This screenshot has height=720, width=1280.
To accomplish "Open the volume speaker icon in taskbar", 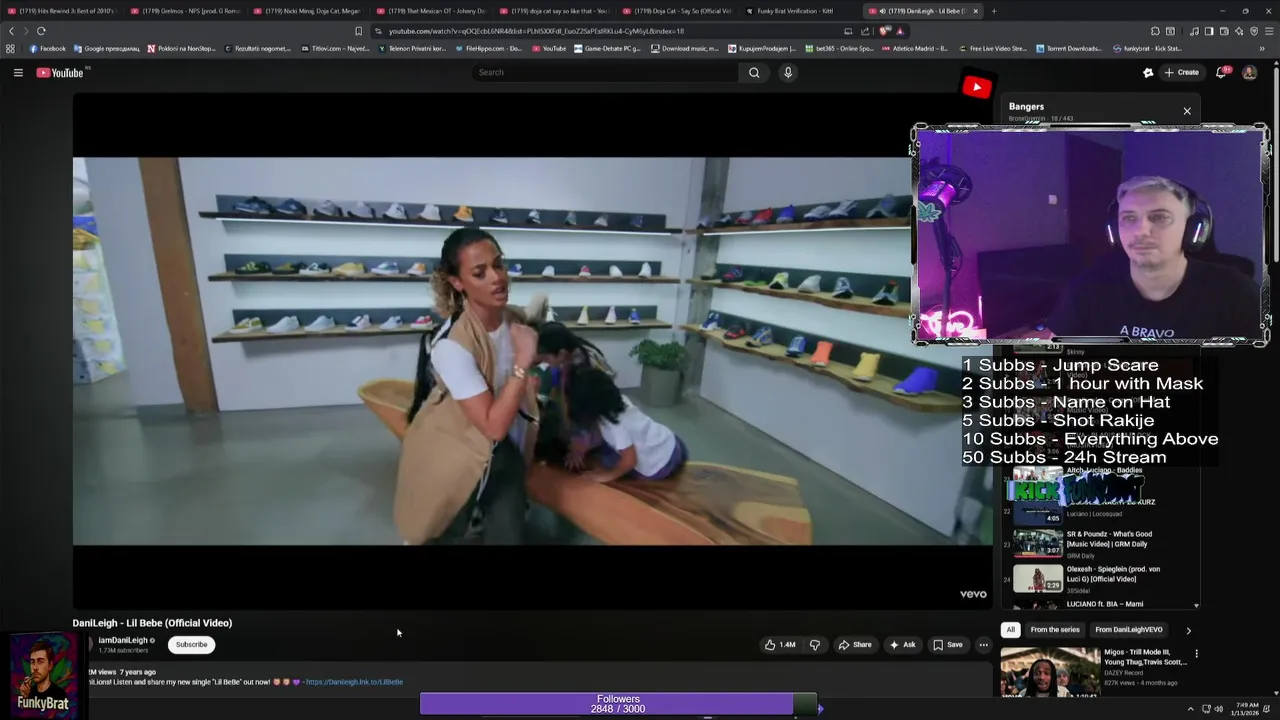I will [x=1218, y=709].
